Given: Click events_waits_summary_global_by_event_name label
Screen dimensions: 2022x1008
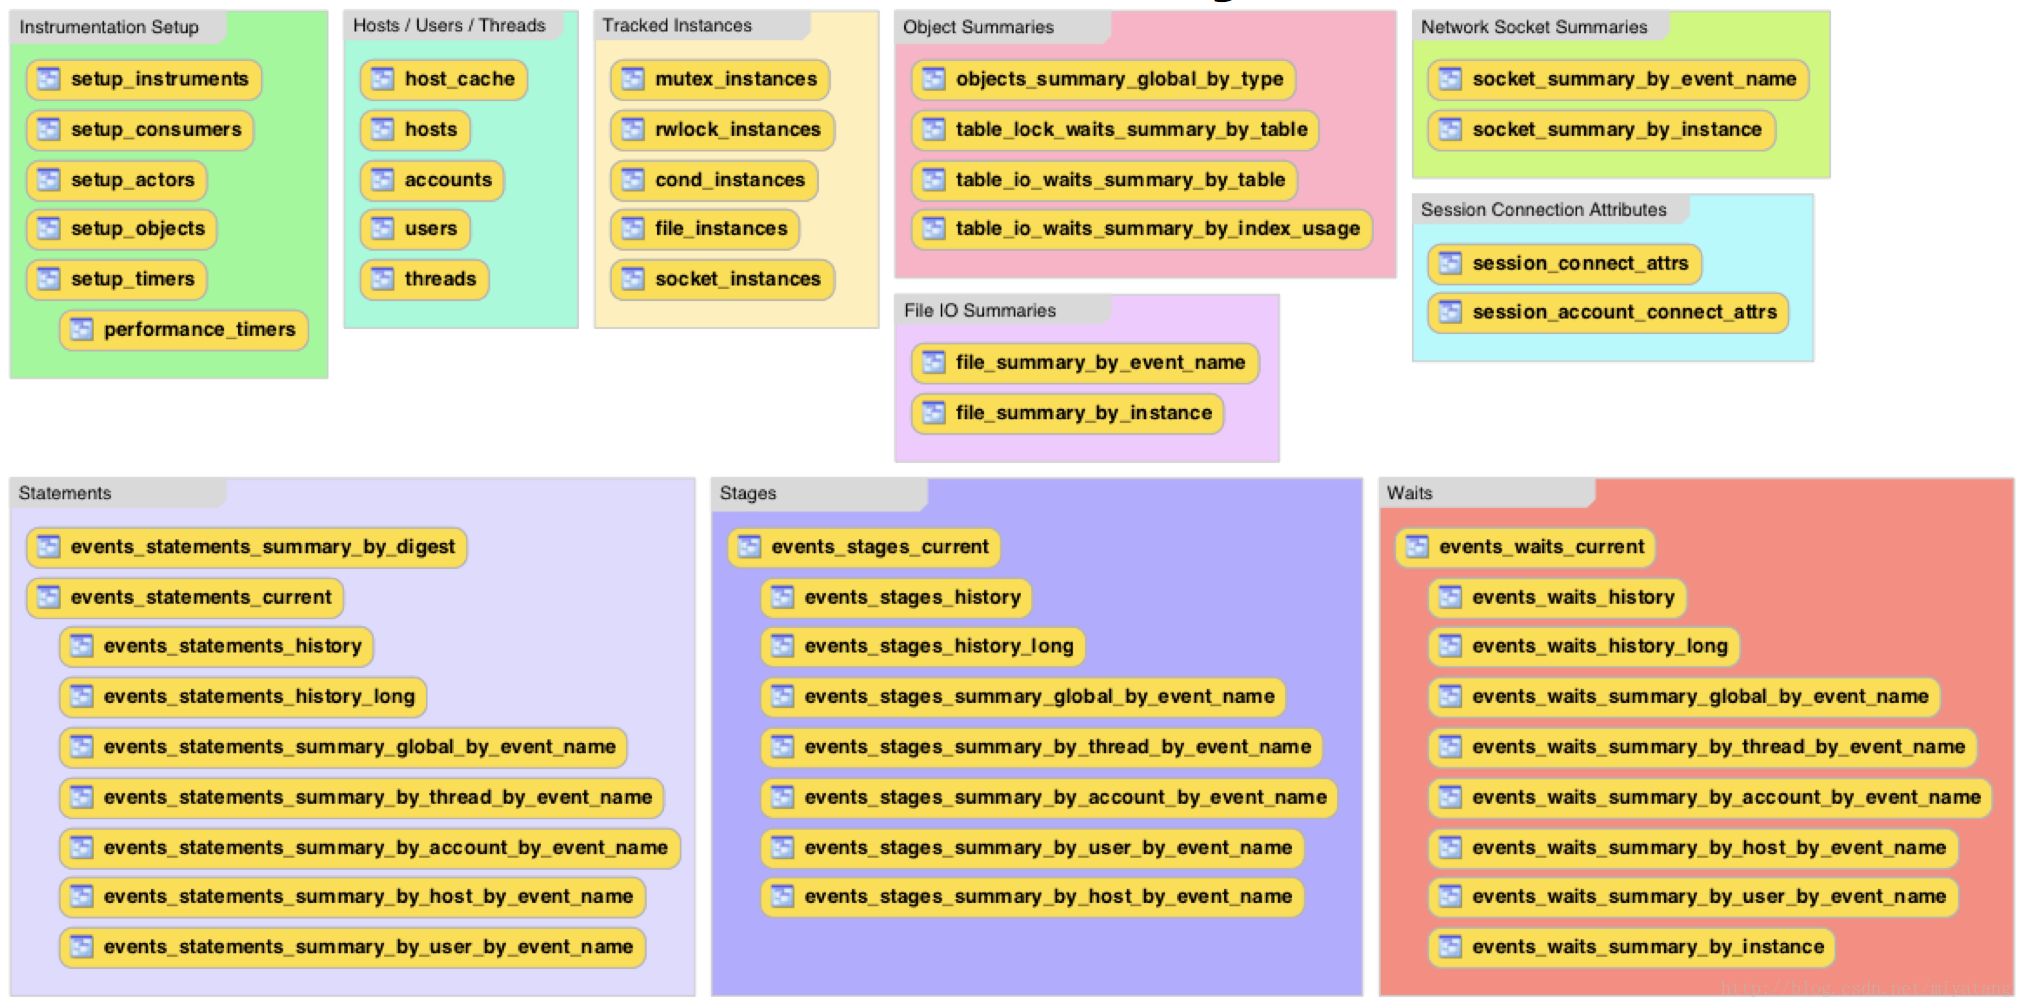Looking at the screenshot, I should 1701,696.
